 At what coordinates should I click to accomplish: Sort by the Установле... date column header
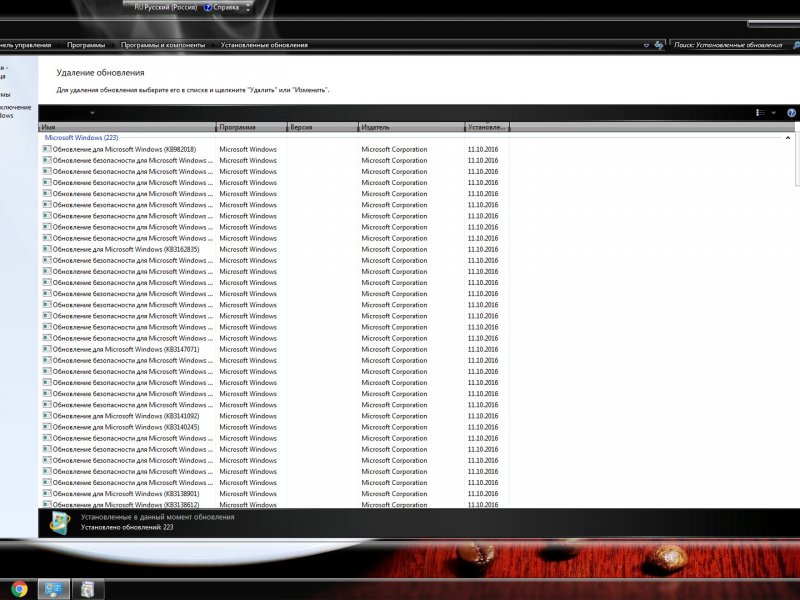pyautogui.click(x=487, y=127)
